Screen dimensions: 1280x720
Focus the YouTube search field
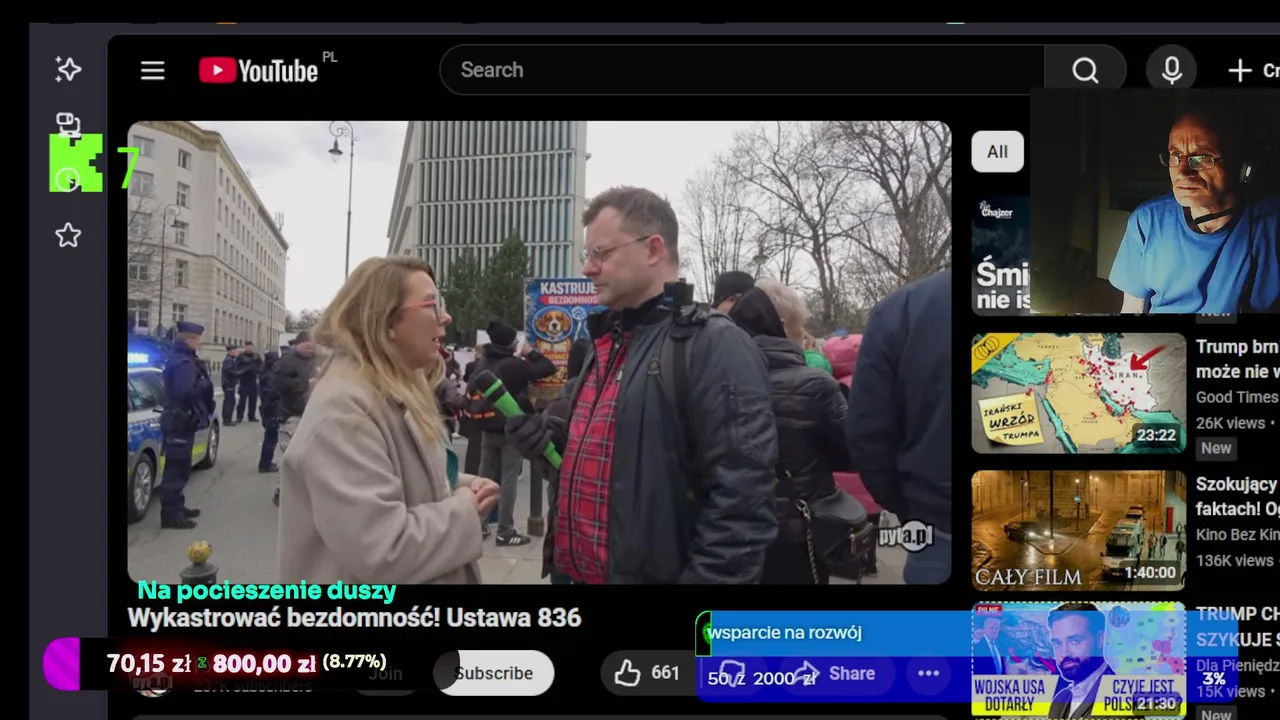point(742,70)
